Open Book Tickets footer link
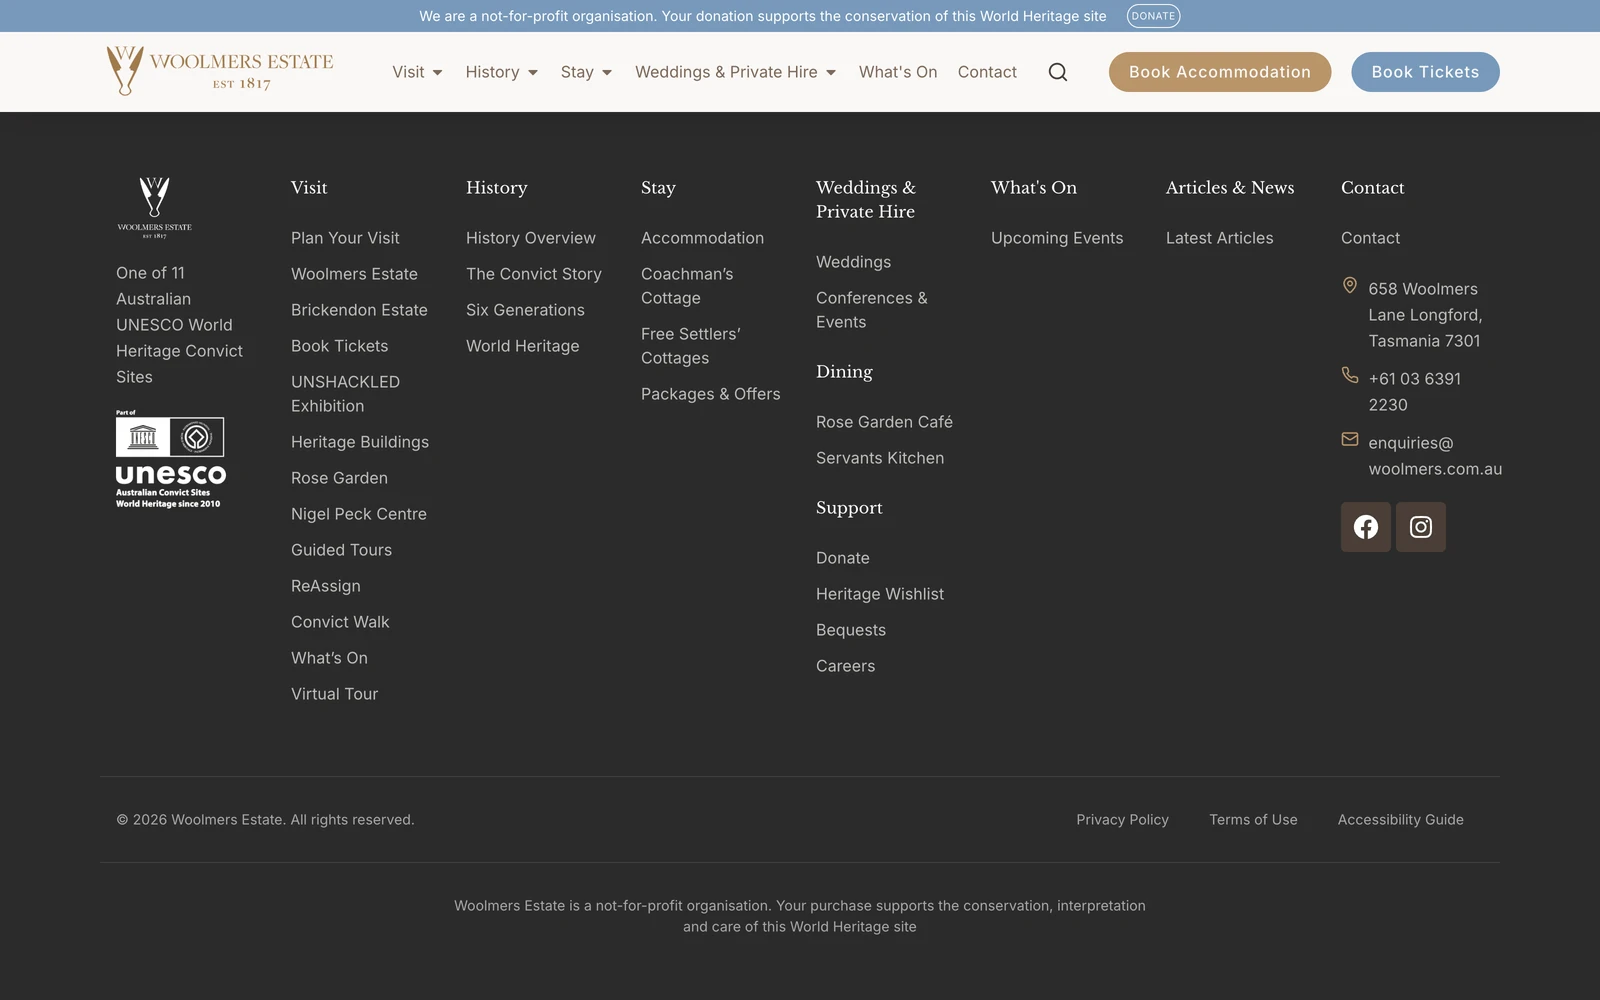The image size is (1600, 1000). coord(339,346)
